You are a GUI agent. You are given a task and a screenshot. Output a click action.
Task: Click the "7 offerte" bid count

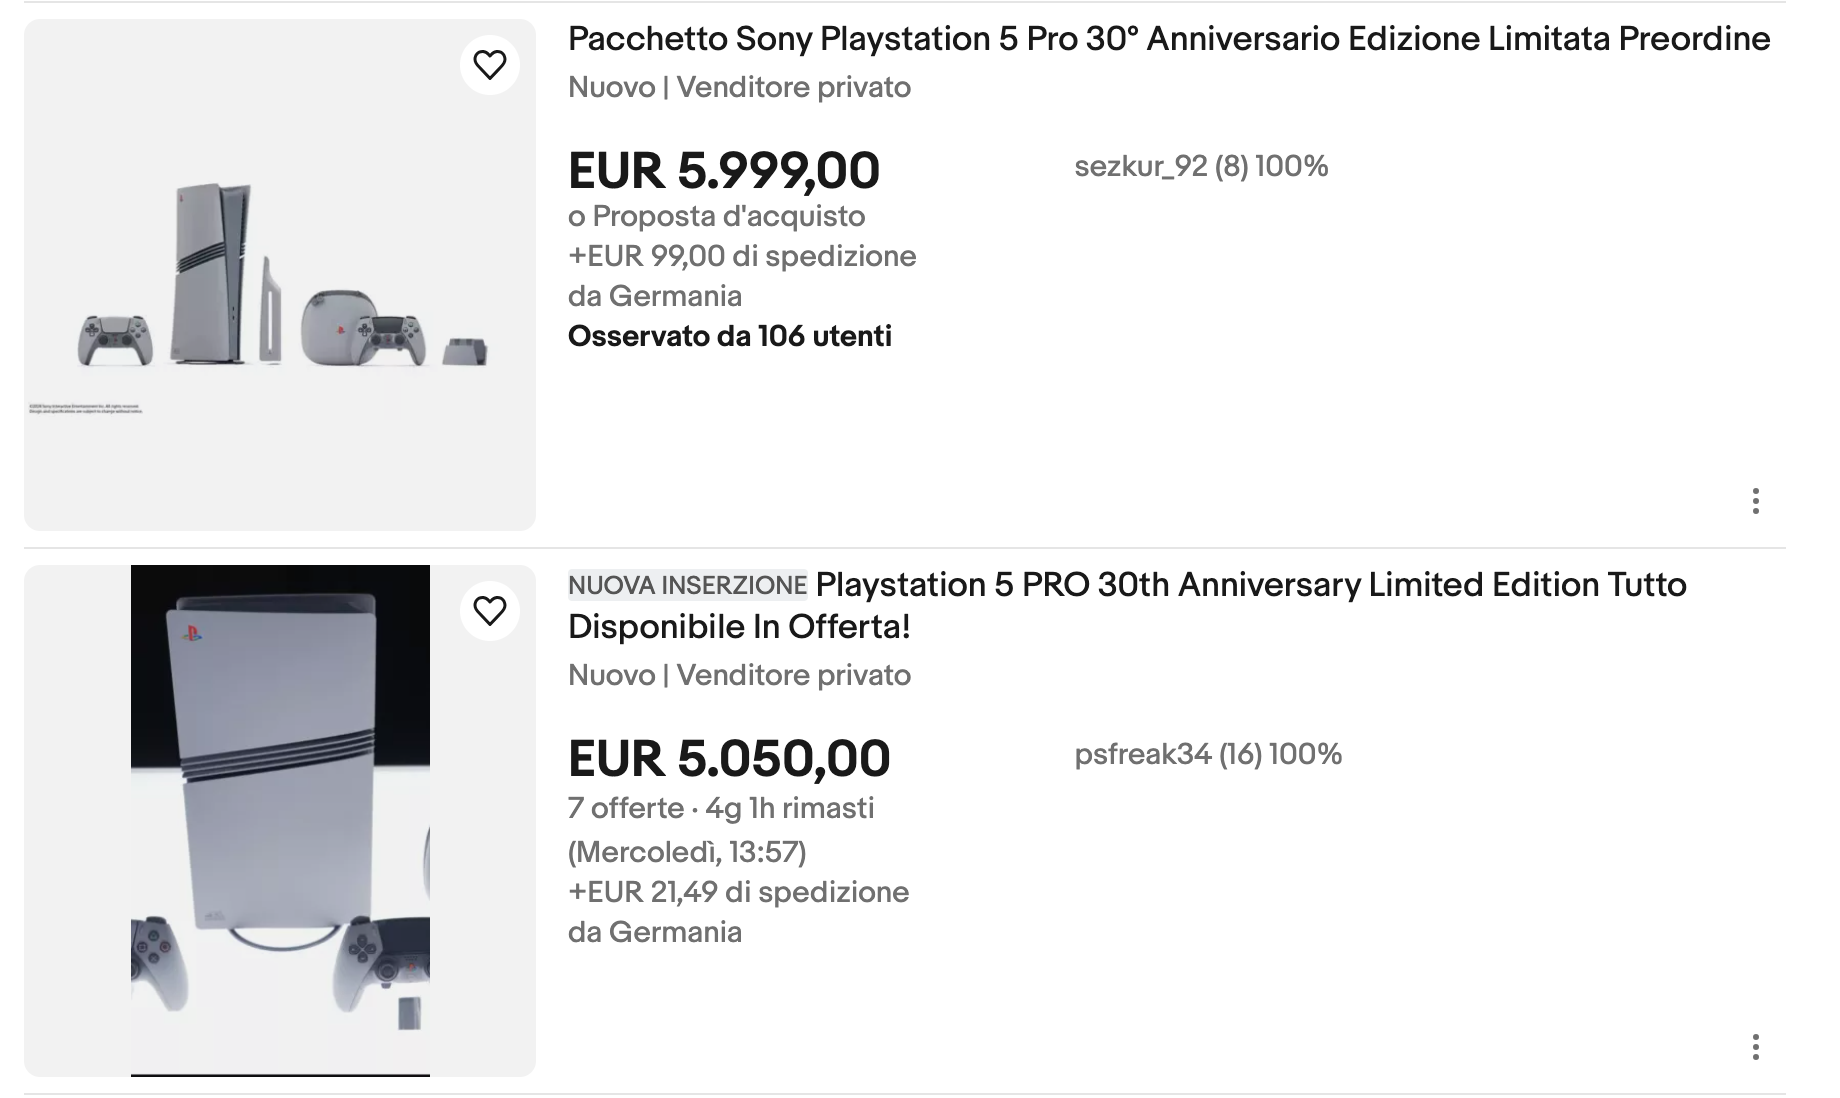click(625, 808)
